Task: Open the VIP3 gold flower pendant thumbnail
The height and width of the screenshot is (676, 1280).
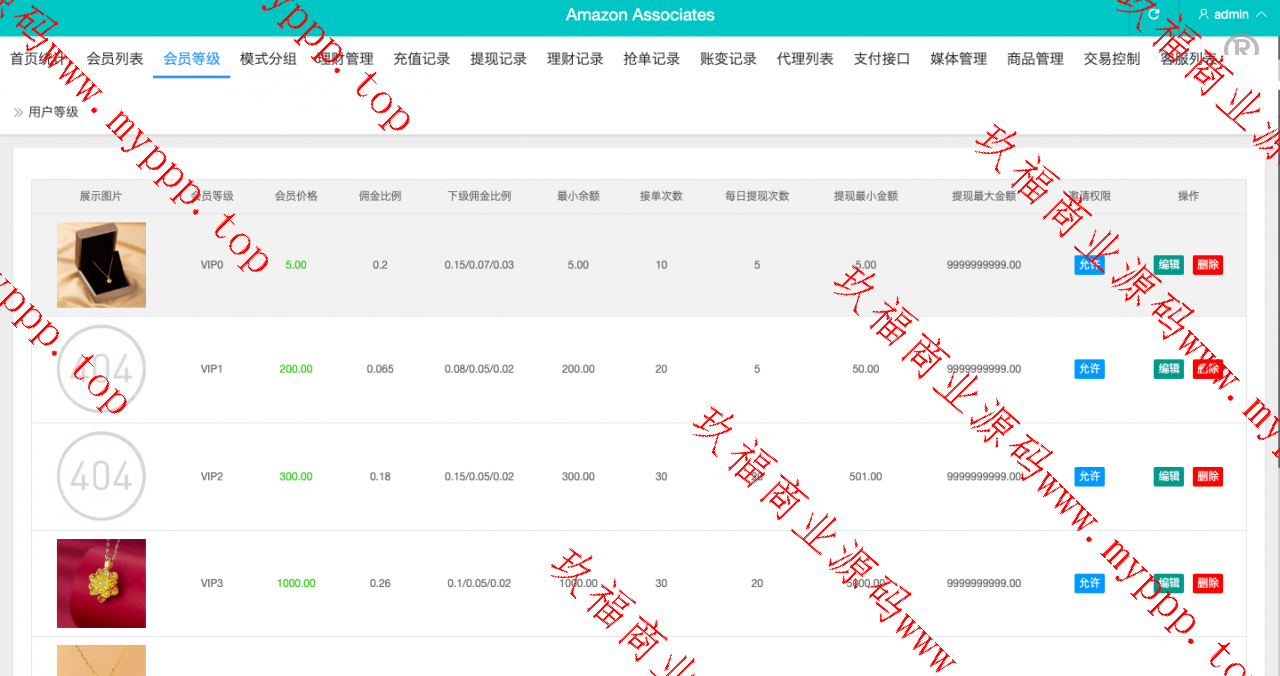Action: pos(101,583)
